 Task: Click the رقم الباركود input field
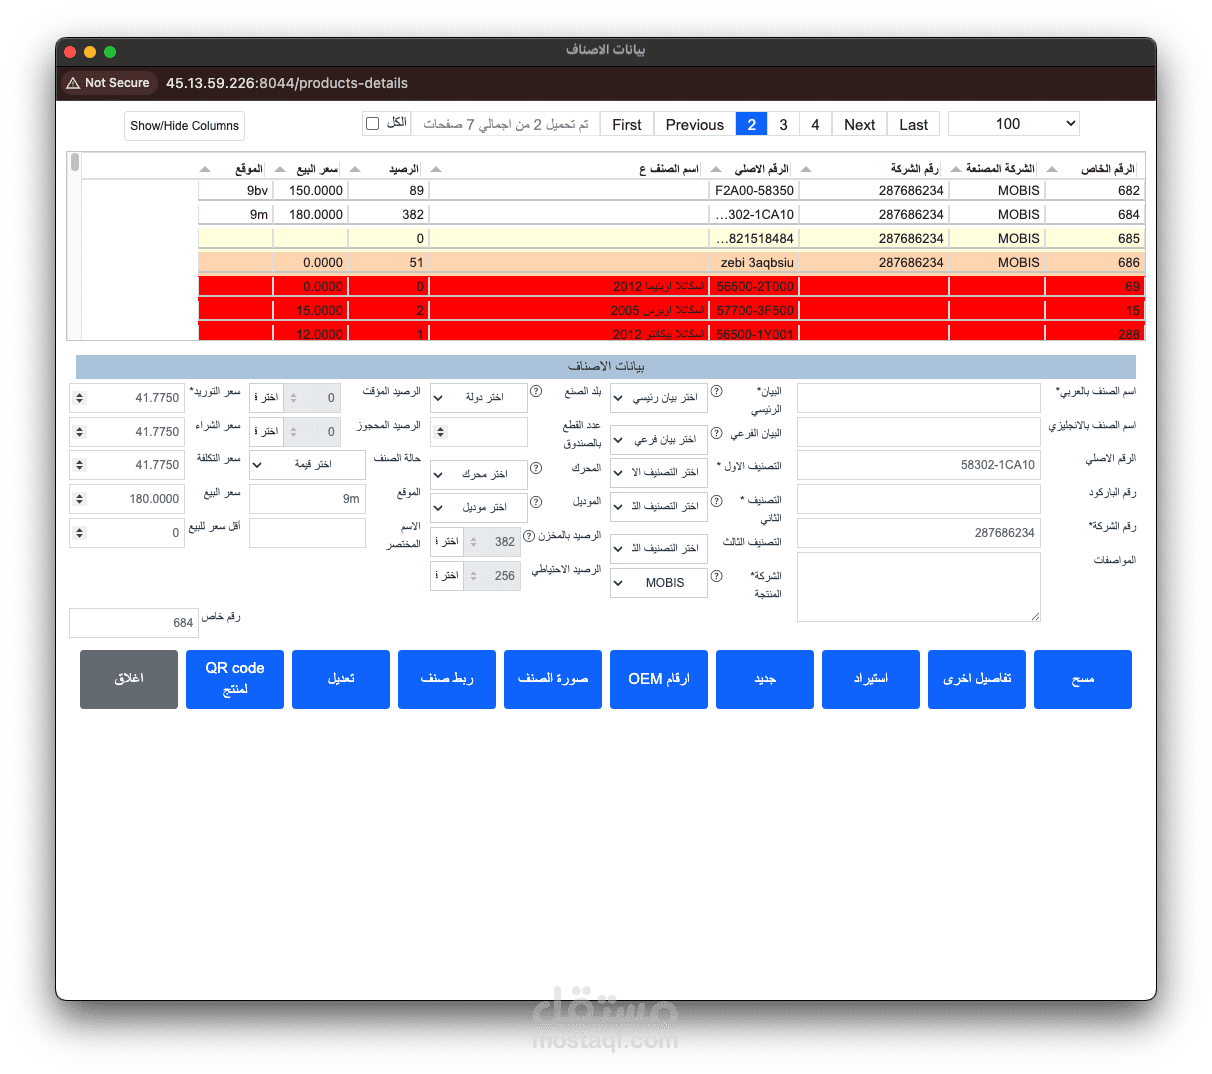click(x=919, y=499)
